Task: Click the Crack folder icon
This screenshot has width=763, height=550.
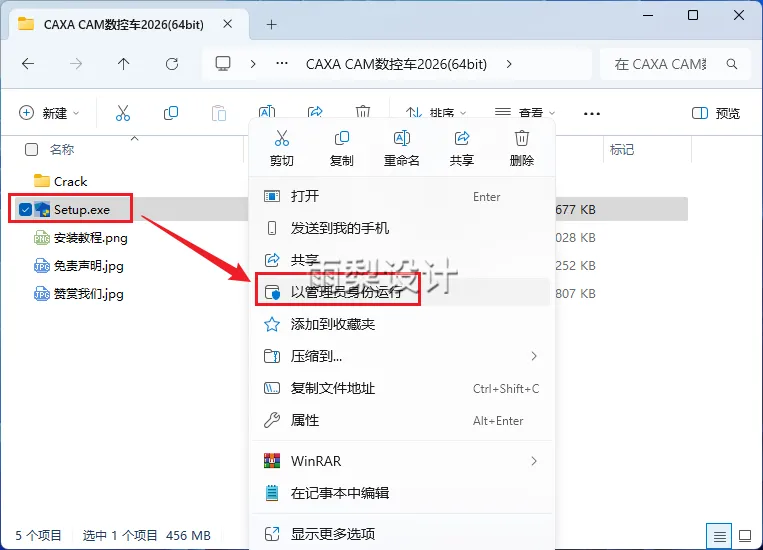Action: click(x=42, y=181)
